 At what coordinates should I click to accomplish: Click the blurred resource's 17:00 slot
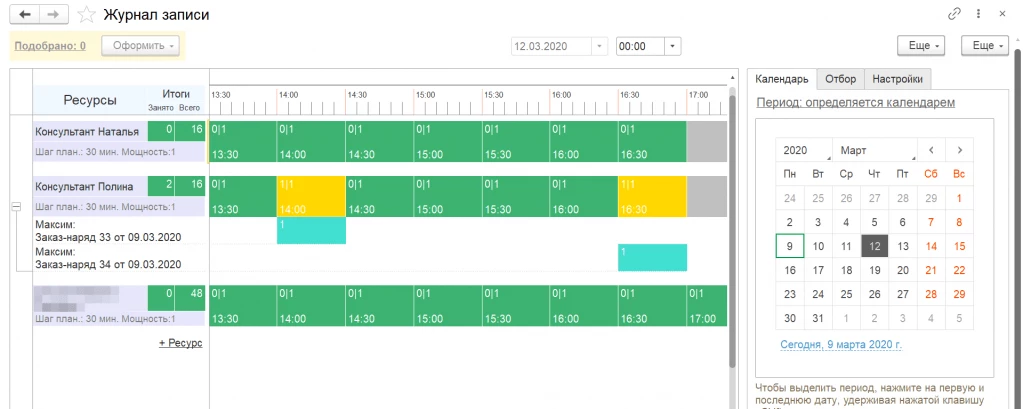pyautogui.click(x=707, y=305)
